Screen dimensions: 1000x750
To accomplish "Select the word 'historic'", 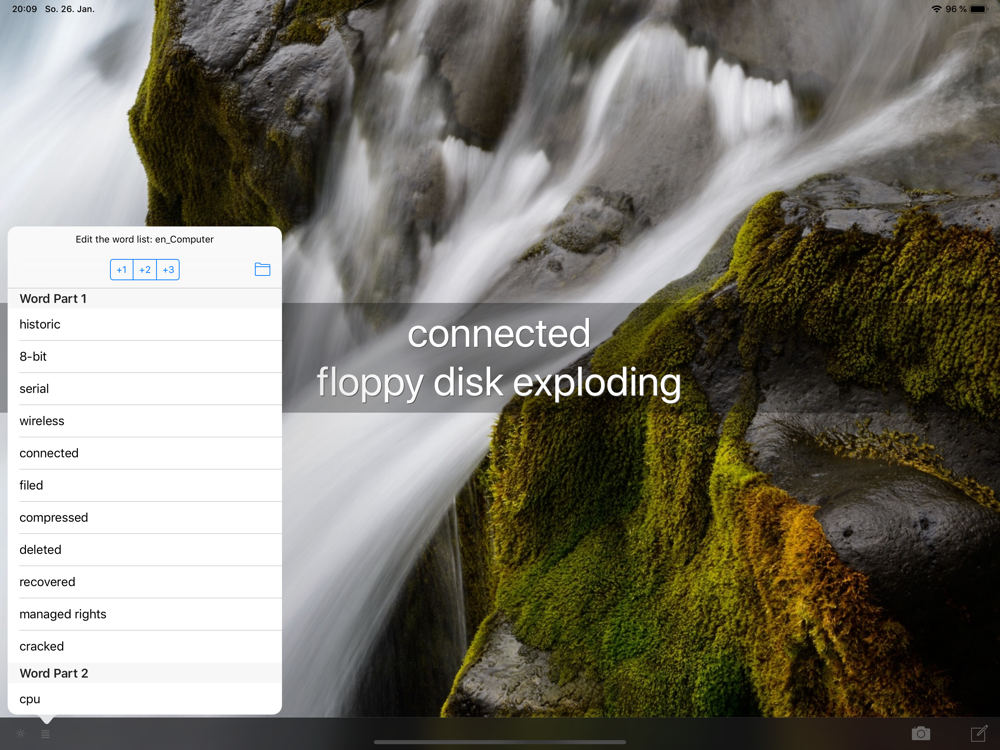I will [x=145, y=325].
